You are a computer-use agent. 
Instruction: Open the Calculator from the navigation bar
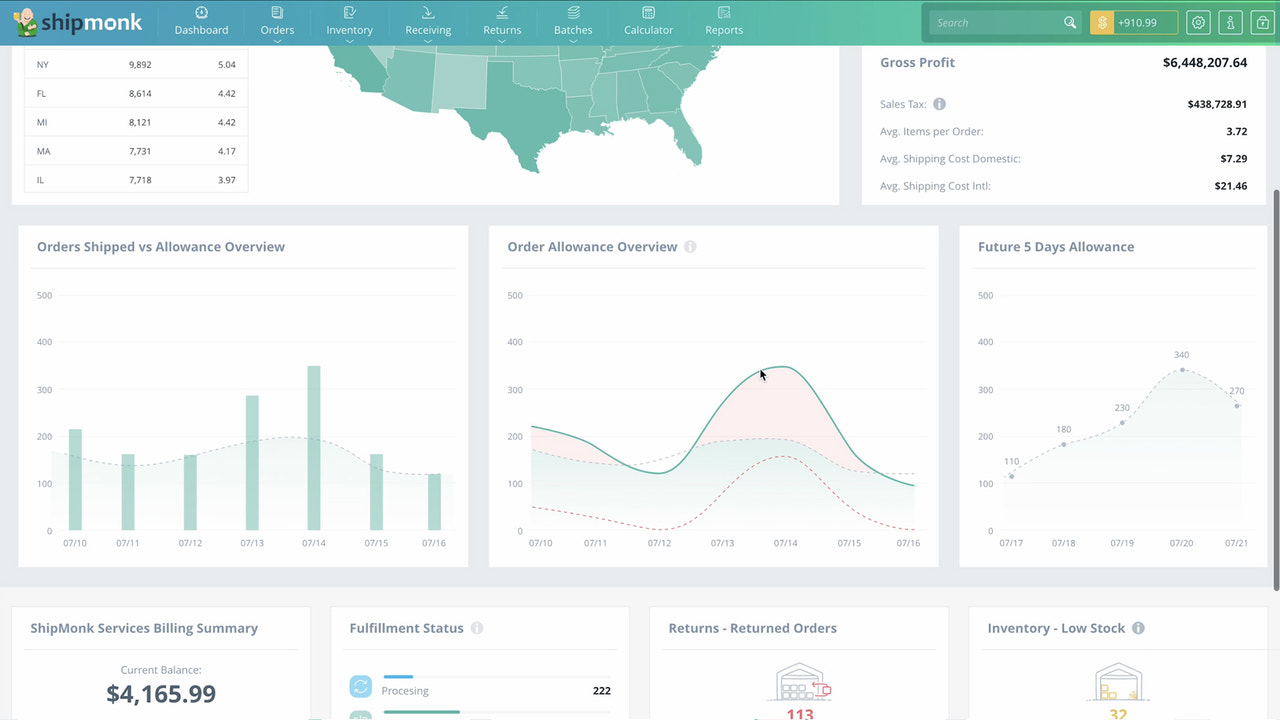[648, 22]
